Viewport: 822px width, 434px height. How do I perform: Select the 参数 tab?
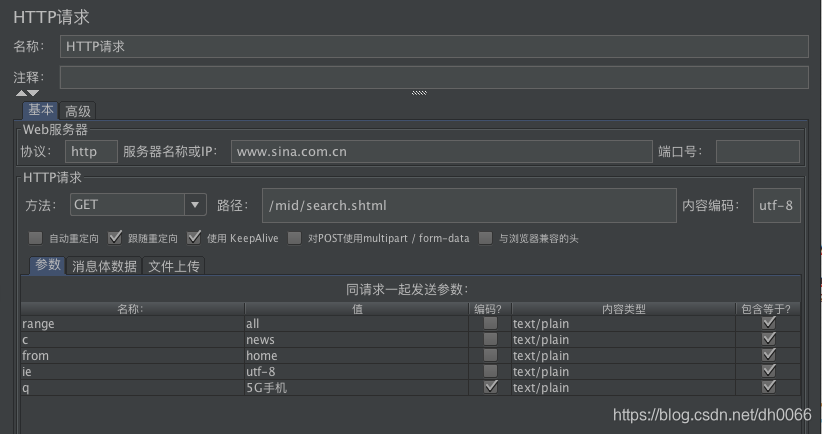click(x=48, y=265)
